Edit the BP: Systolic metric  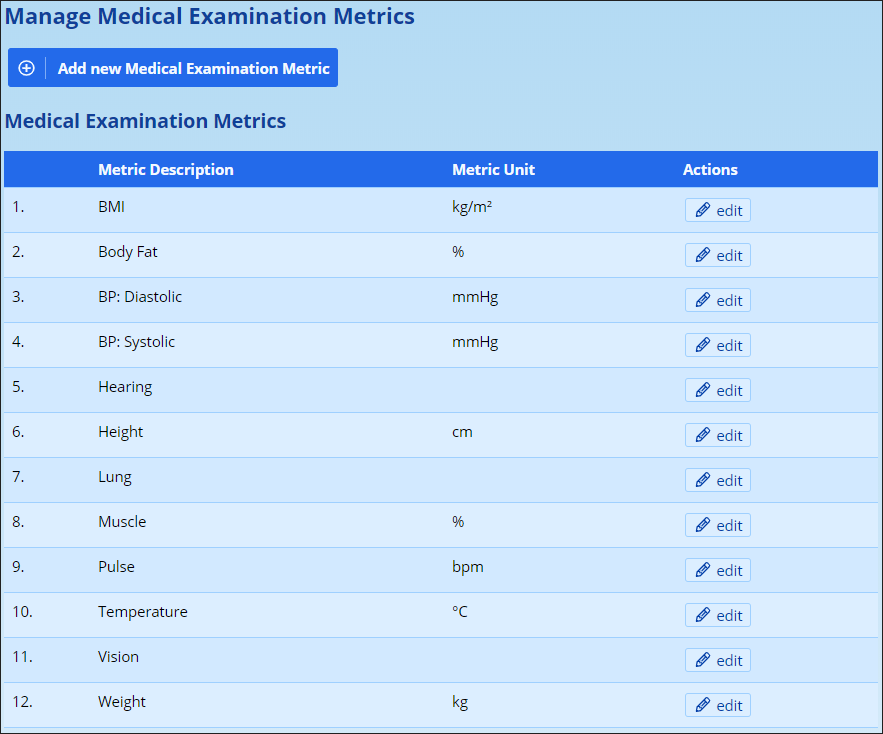tap(717, 345)
